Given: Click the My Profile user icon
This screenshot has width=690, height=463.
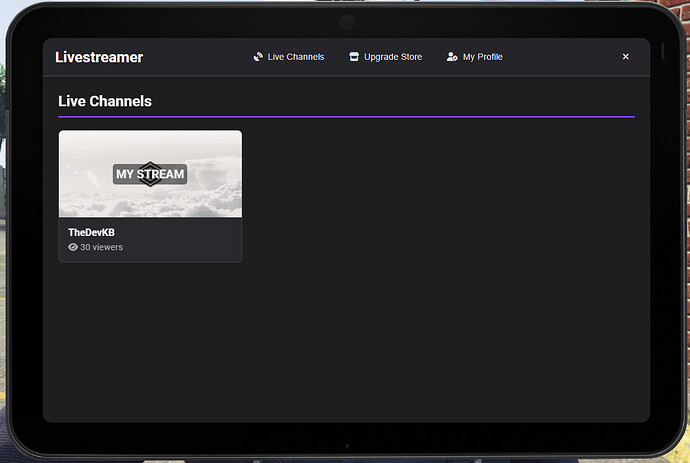Looking at the screenshot, I should (452, 57).
